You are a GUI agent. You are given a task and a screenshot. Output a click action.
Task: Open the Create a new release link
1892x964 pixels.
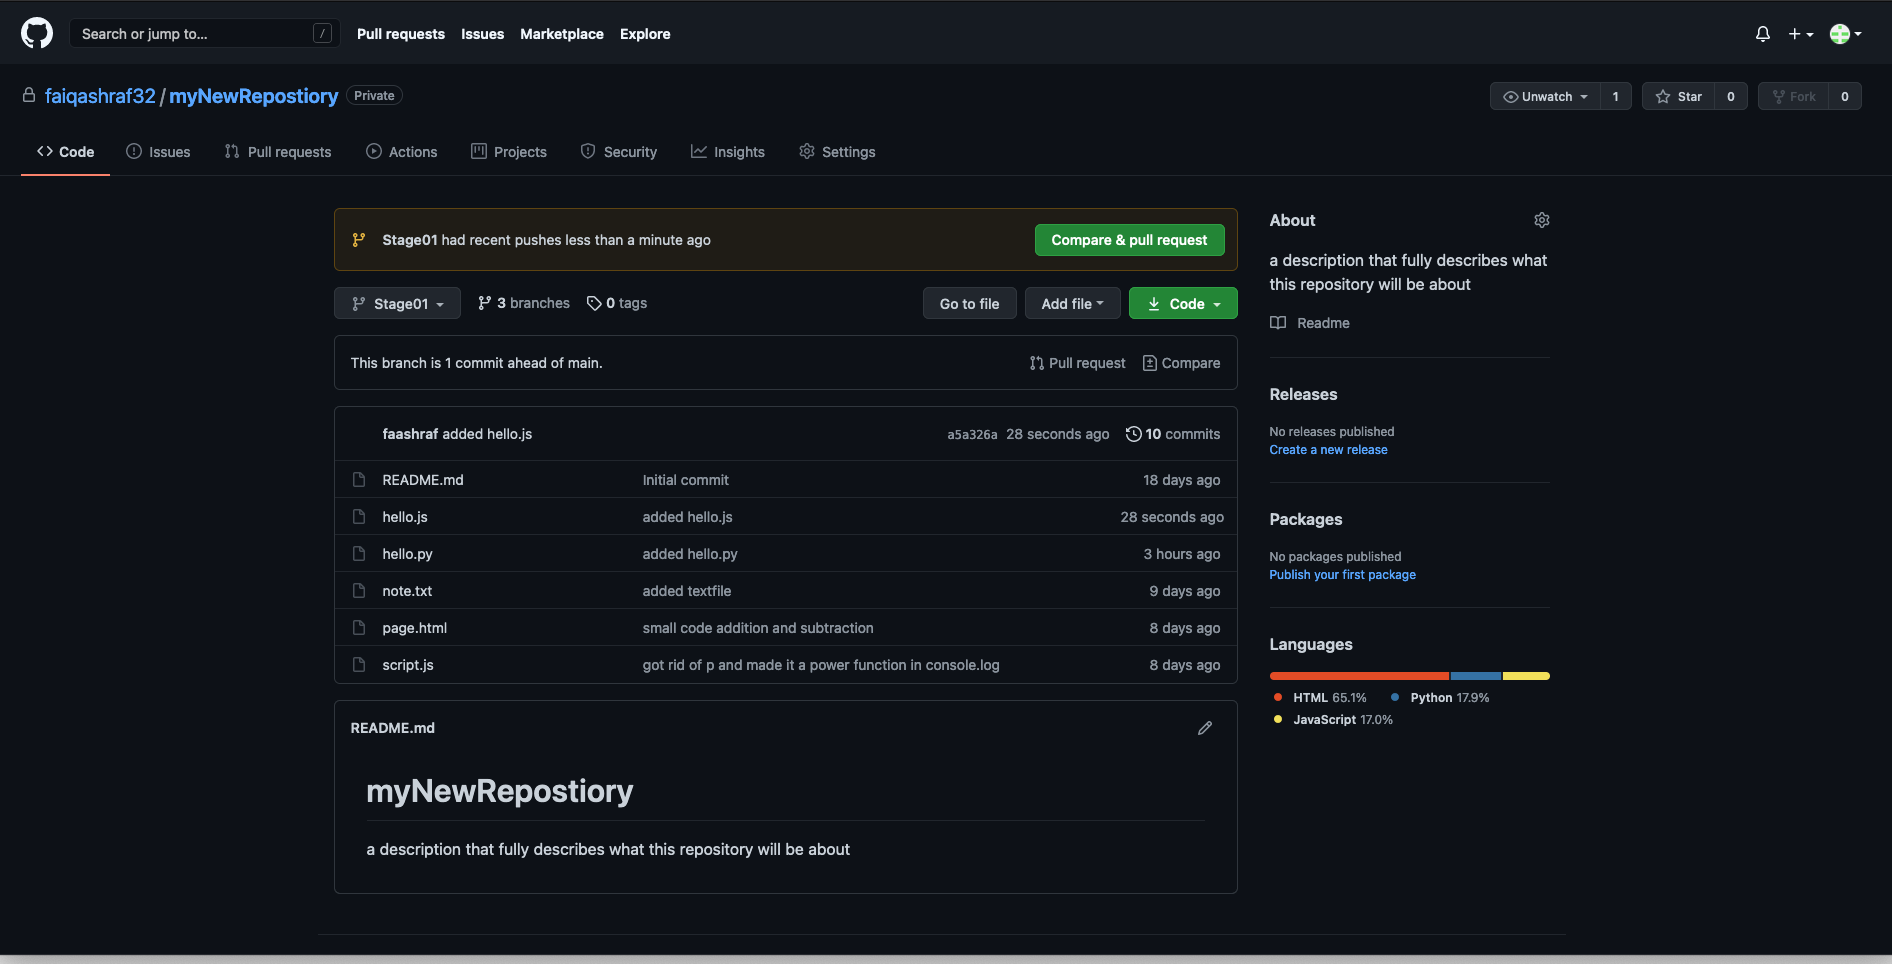[1329, 450]
